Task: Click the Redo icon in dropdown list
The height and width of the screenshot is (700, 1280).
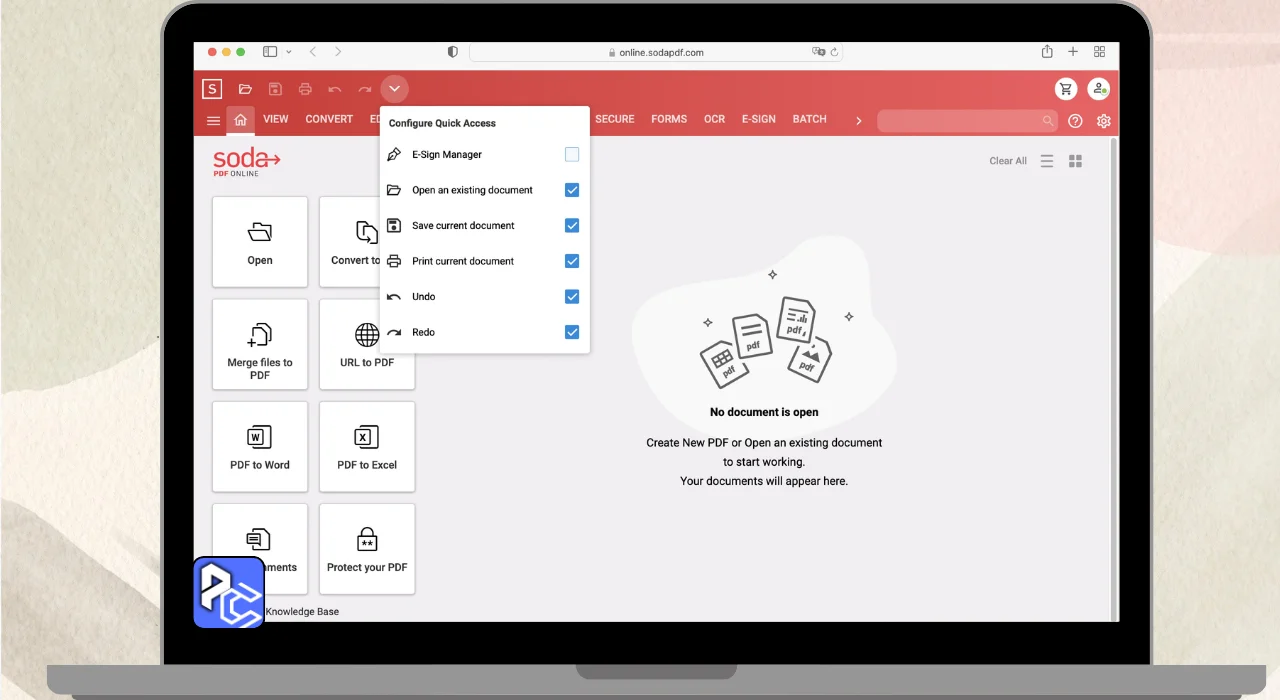Action: tap(394, 332)
